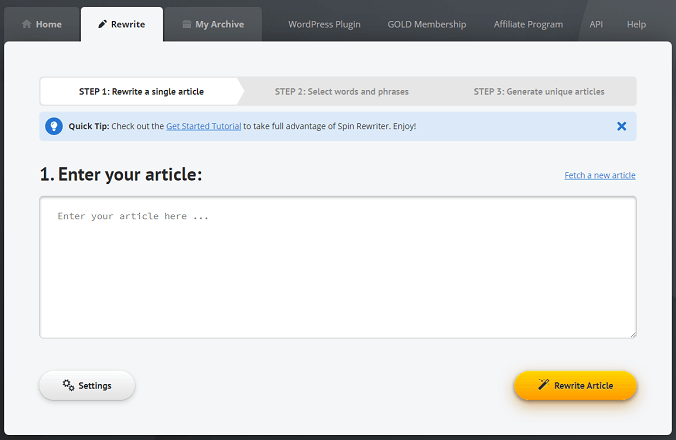Select the Rewrite tab
Viewport: 676px width, 440px height.
(122, 24)
